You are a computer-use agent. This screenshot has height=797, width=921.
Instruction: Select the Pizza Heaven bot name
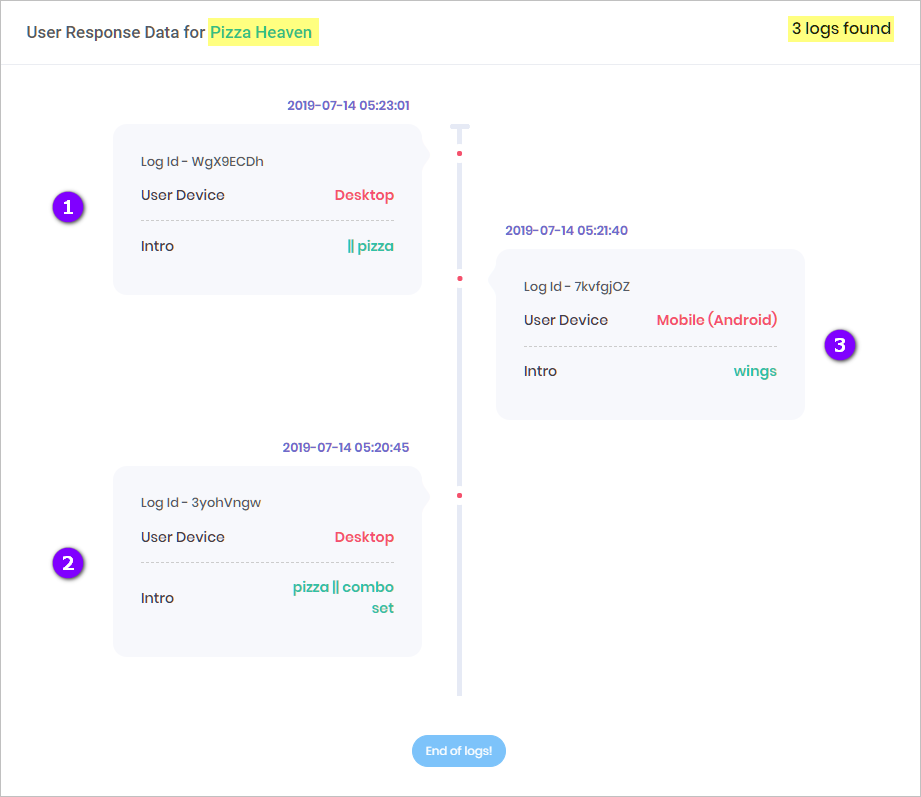261,32
